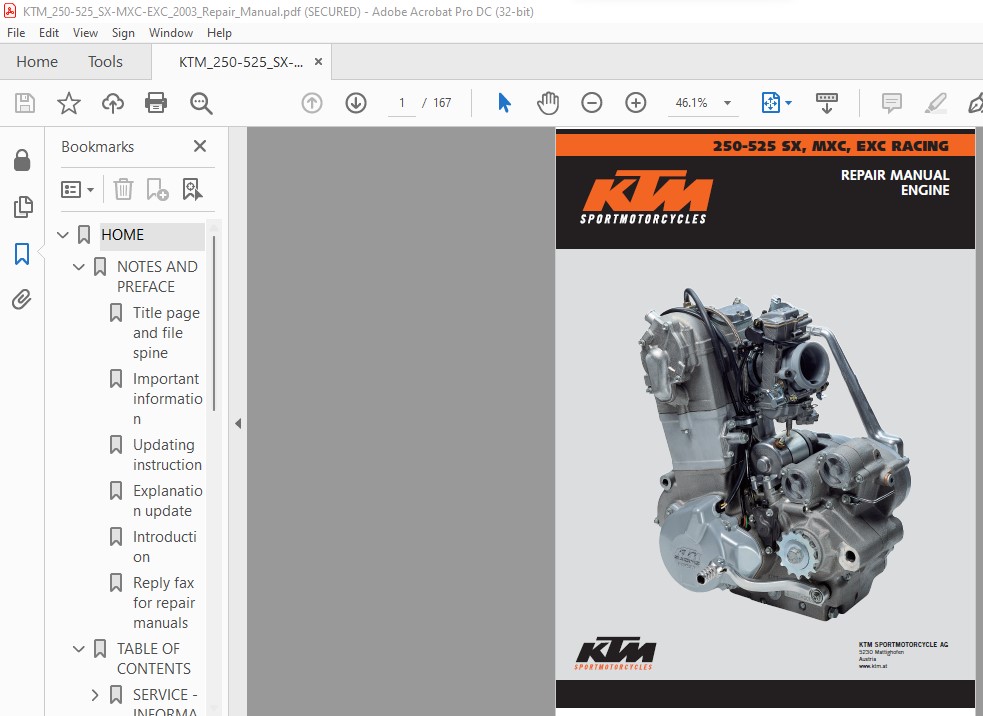
Task: Click the scrolling mode keyboard-arrow icon
Action: click(x=827, y=103)
